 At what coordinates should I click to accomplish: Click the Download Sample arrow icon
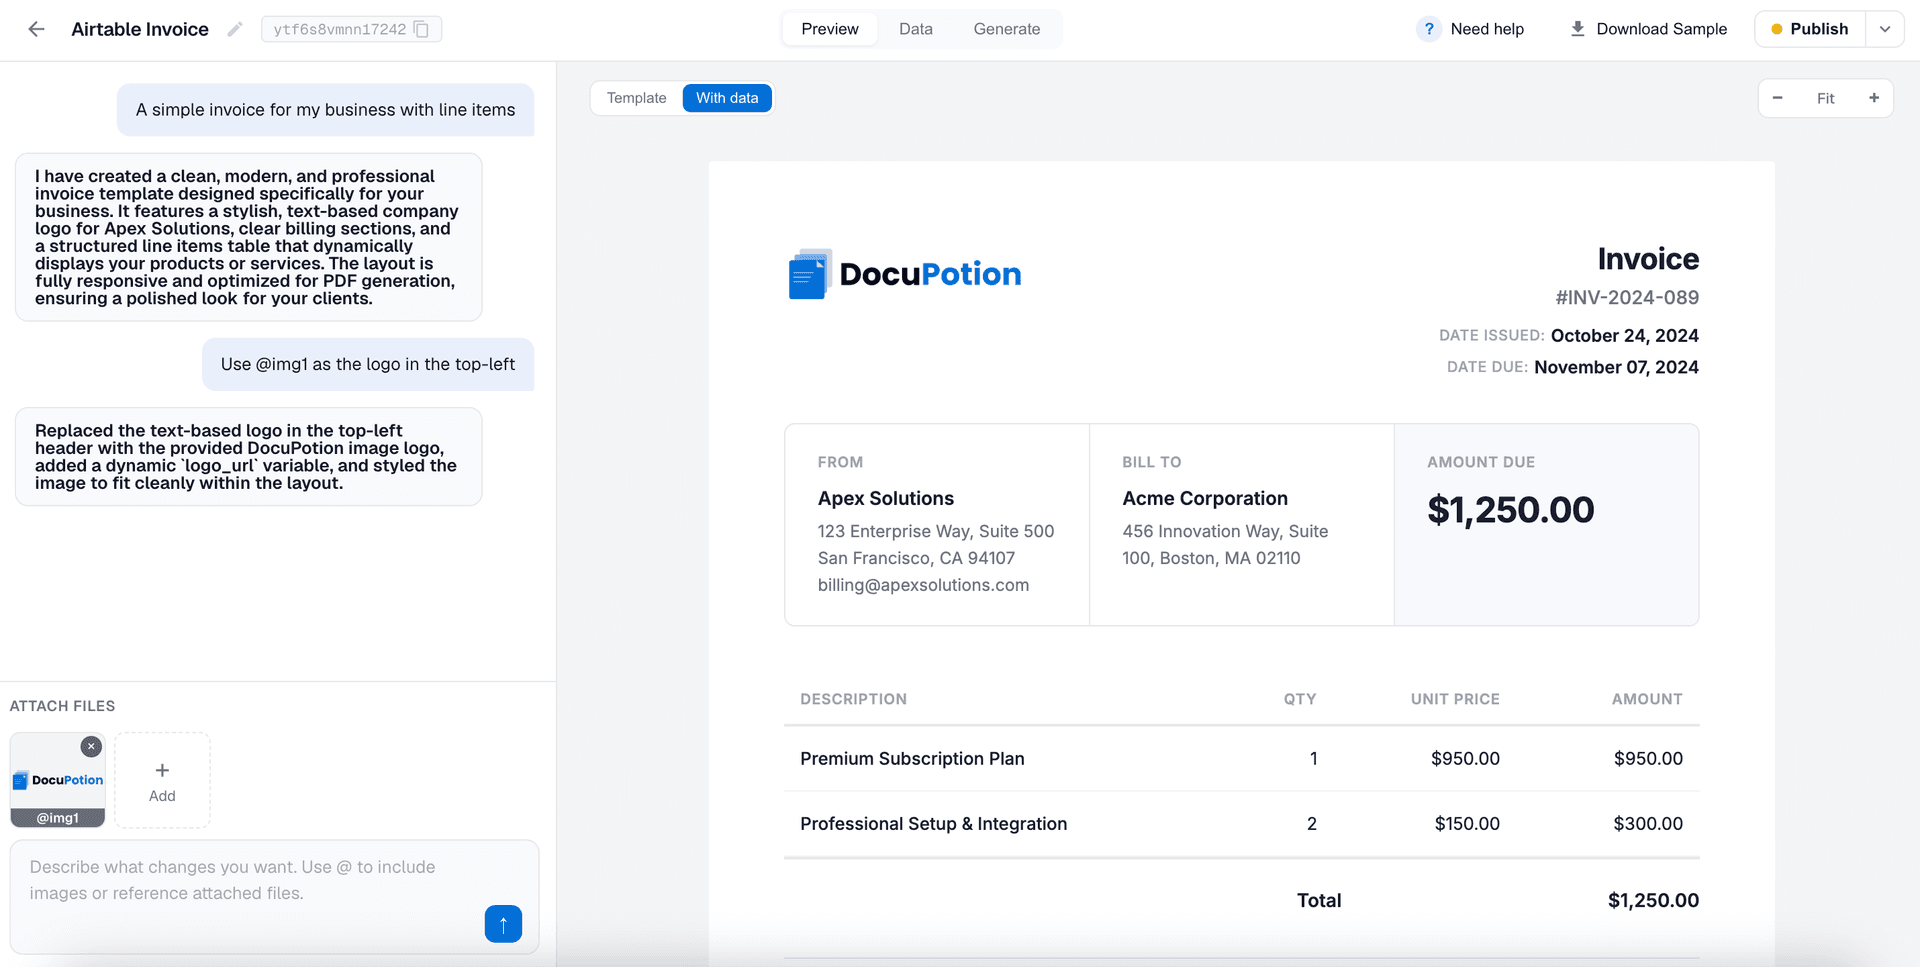tap(1577, 29)
